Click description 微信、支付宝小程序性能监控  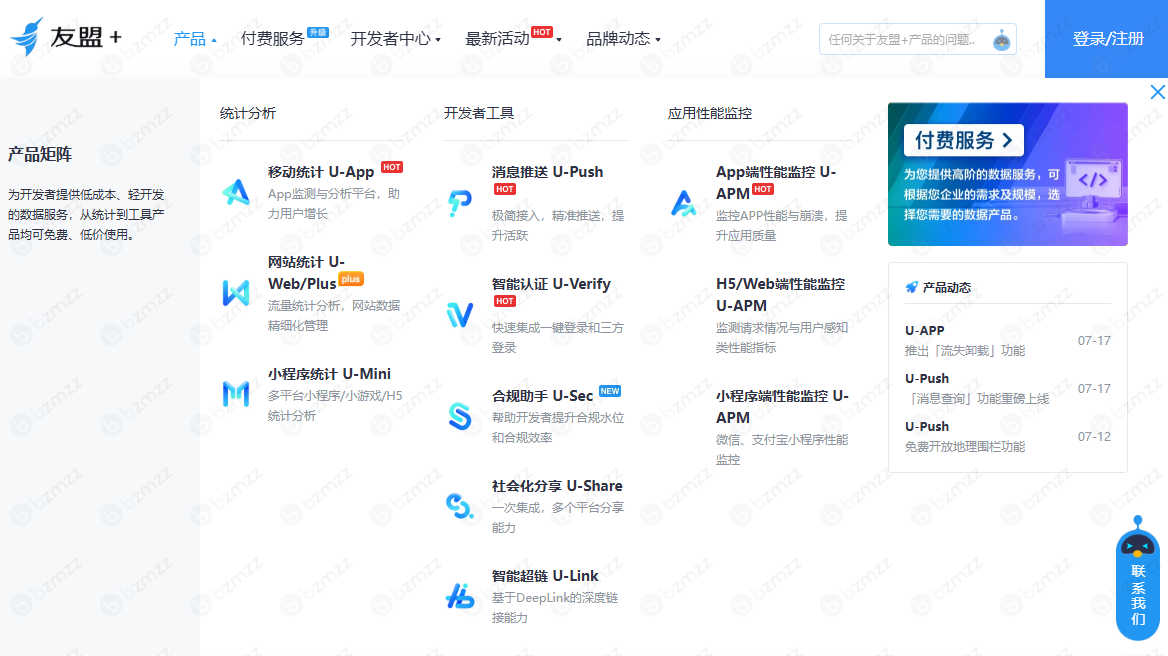(x=782, y=450)
